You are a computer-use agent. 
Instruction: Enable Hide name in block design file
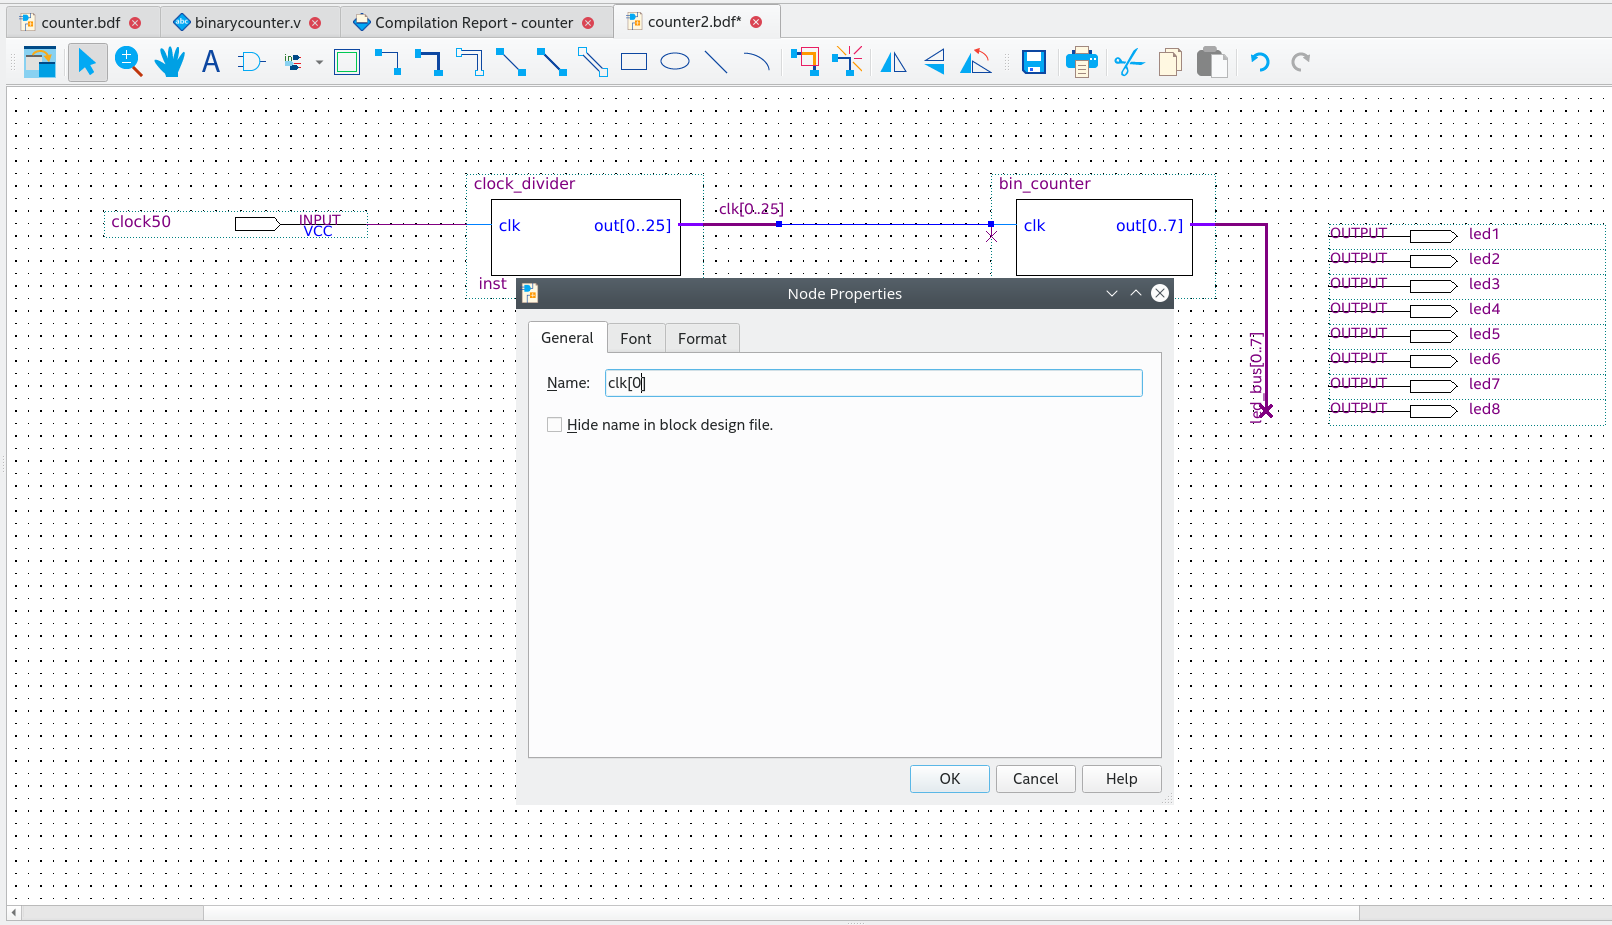(x=554, y=425)
